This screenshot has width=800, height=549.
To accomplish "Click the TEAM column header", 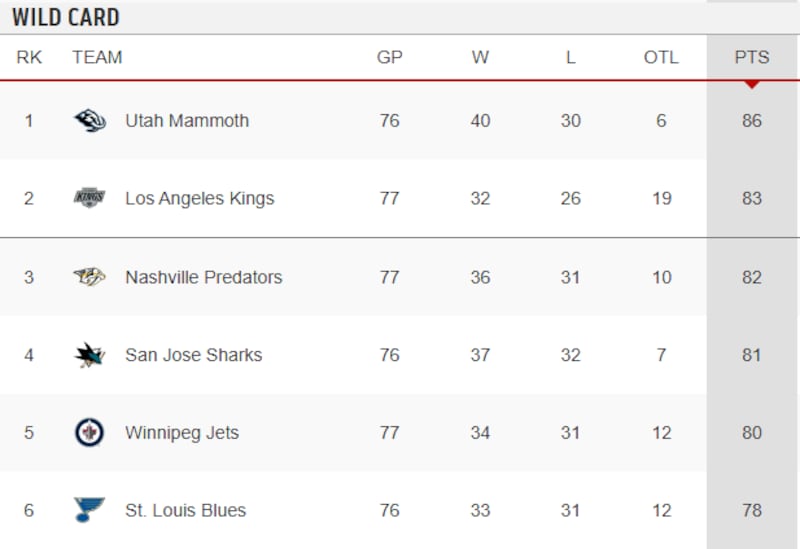I will point(97,58).
